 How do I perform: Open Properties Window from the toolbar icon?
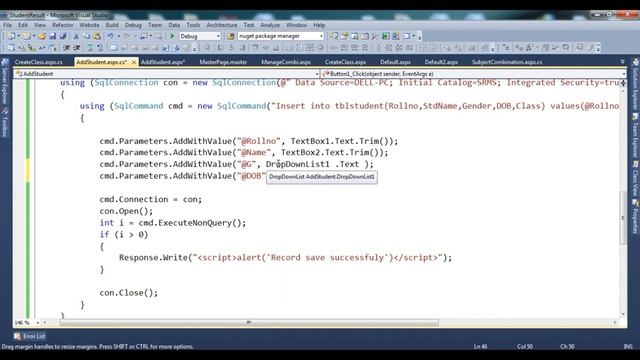pos(345,36)
